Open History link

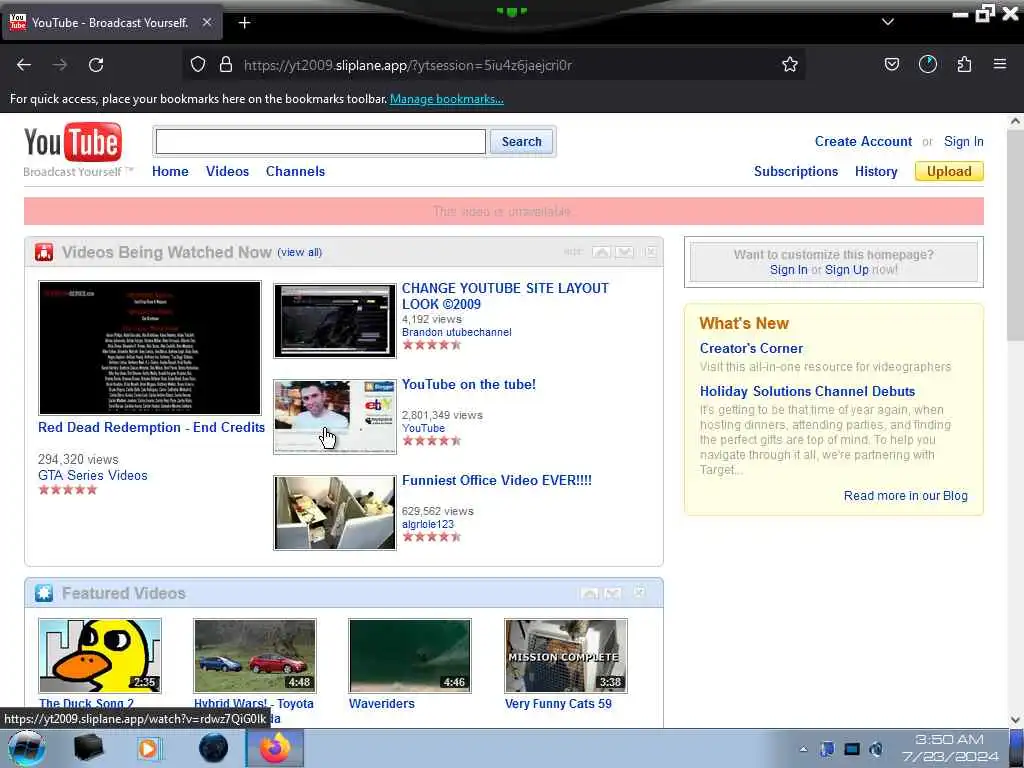pyautogui.click(x=876, y=171)
